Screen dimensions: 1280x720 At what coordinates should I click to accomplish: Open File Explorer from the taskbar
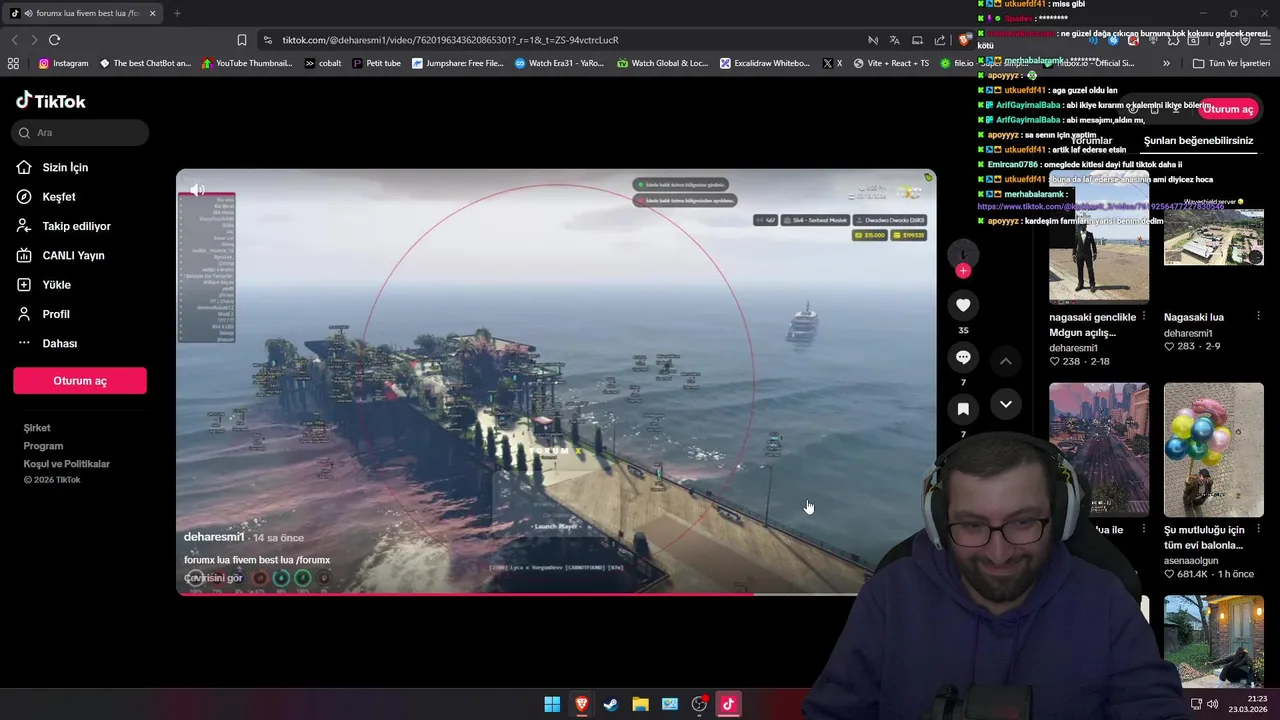click(640, 704)
